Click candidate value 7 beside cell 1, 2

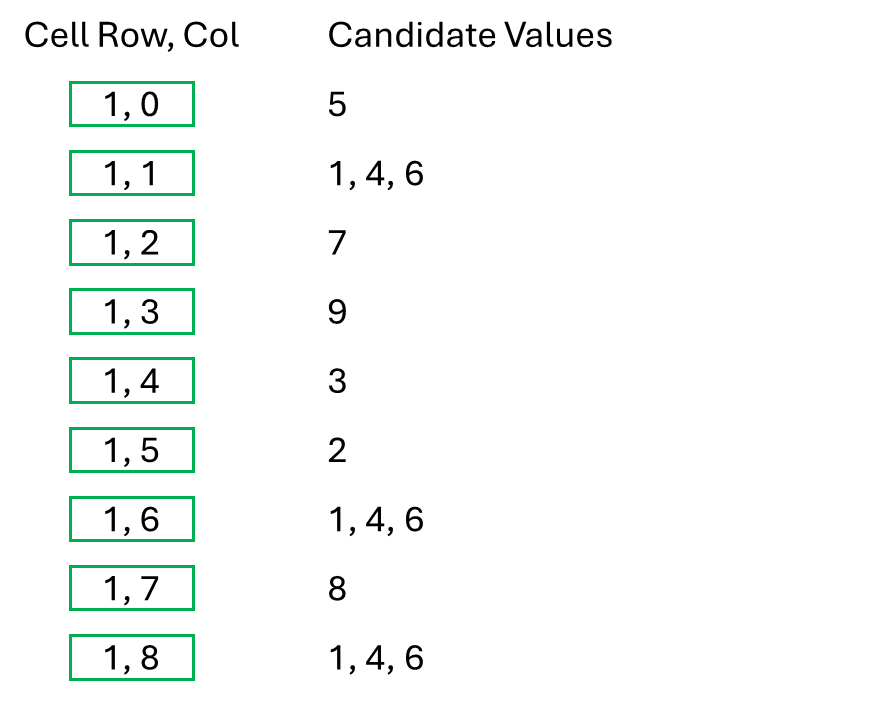[x=337, y=243]
